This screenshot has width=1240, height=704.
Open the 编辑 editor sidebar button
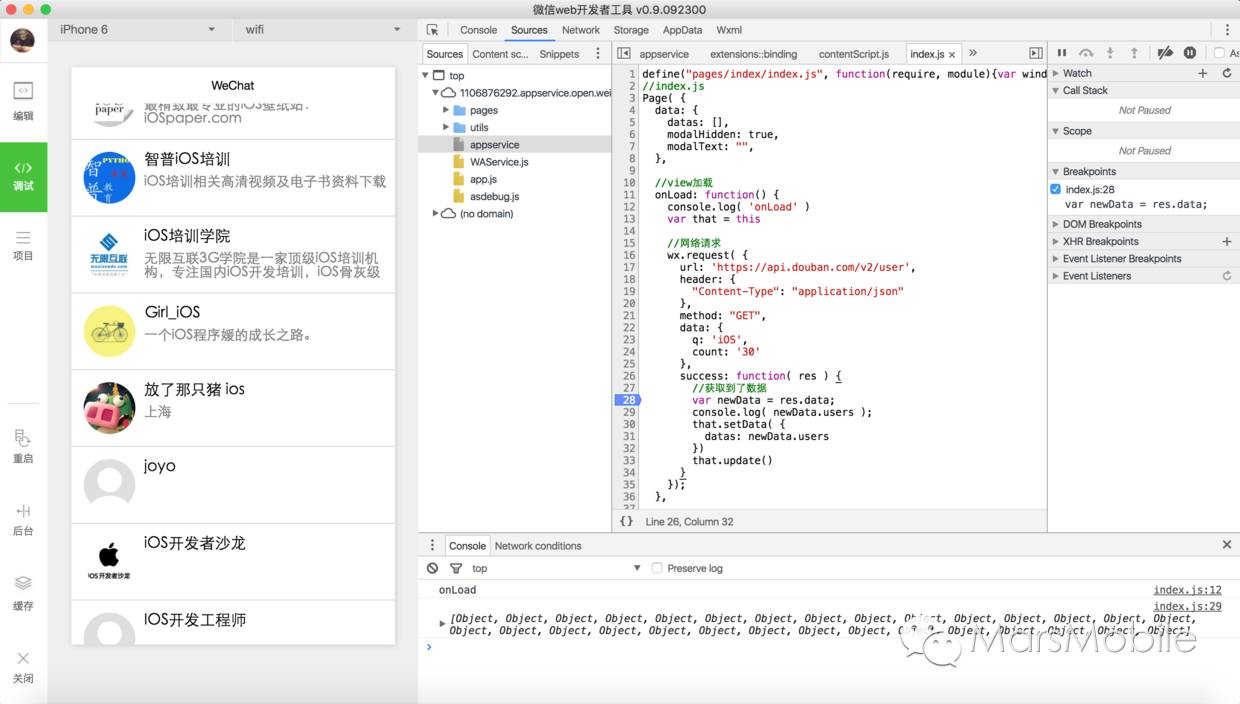23,102
